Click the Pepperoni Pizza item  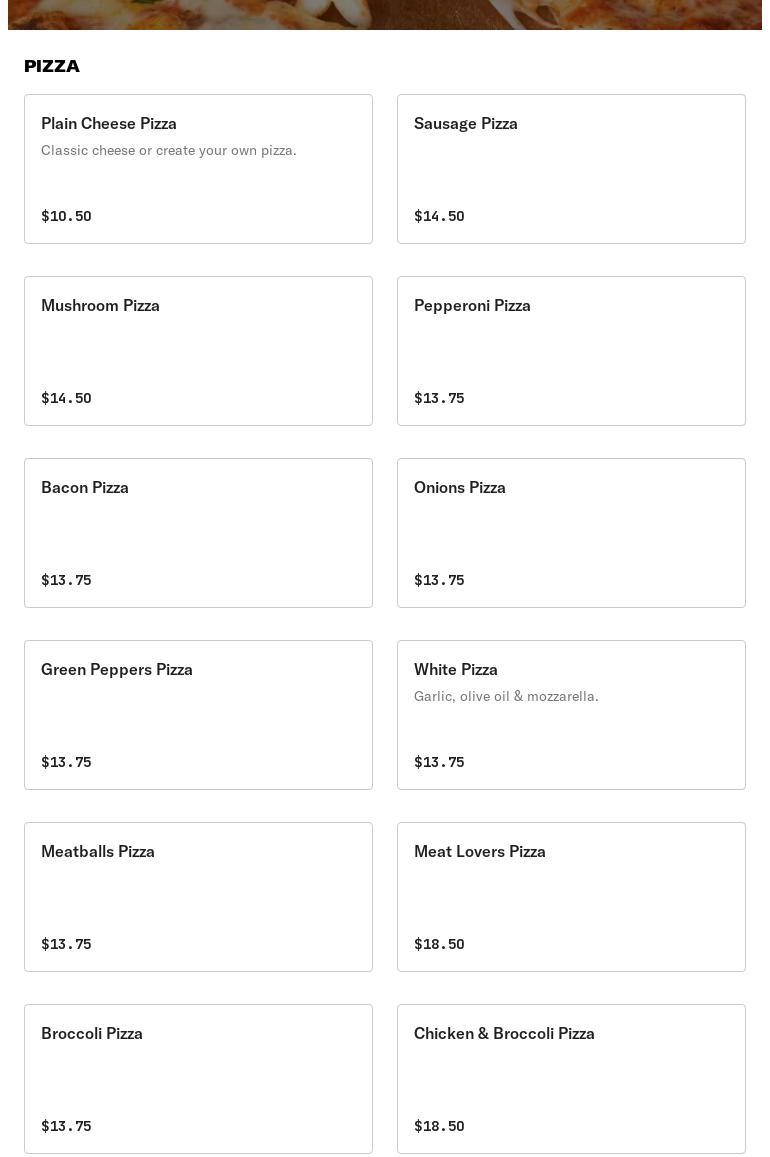pyautogui.click(x=571, y=351)
